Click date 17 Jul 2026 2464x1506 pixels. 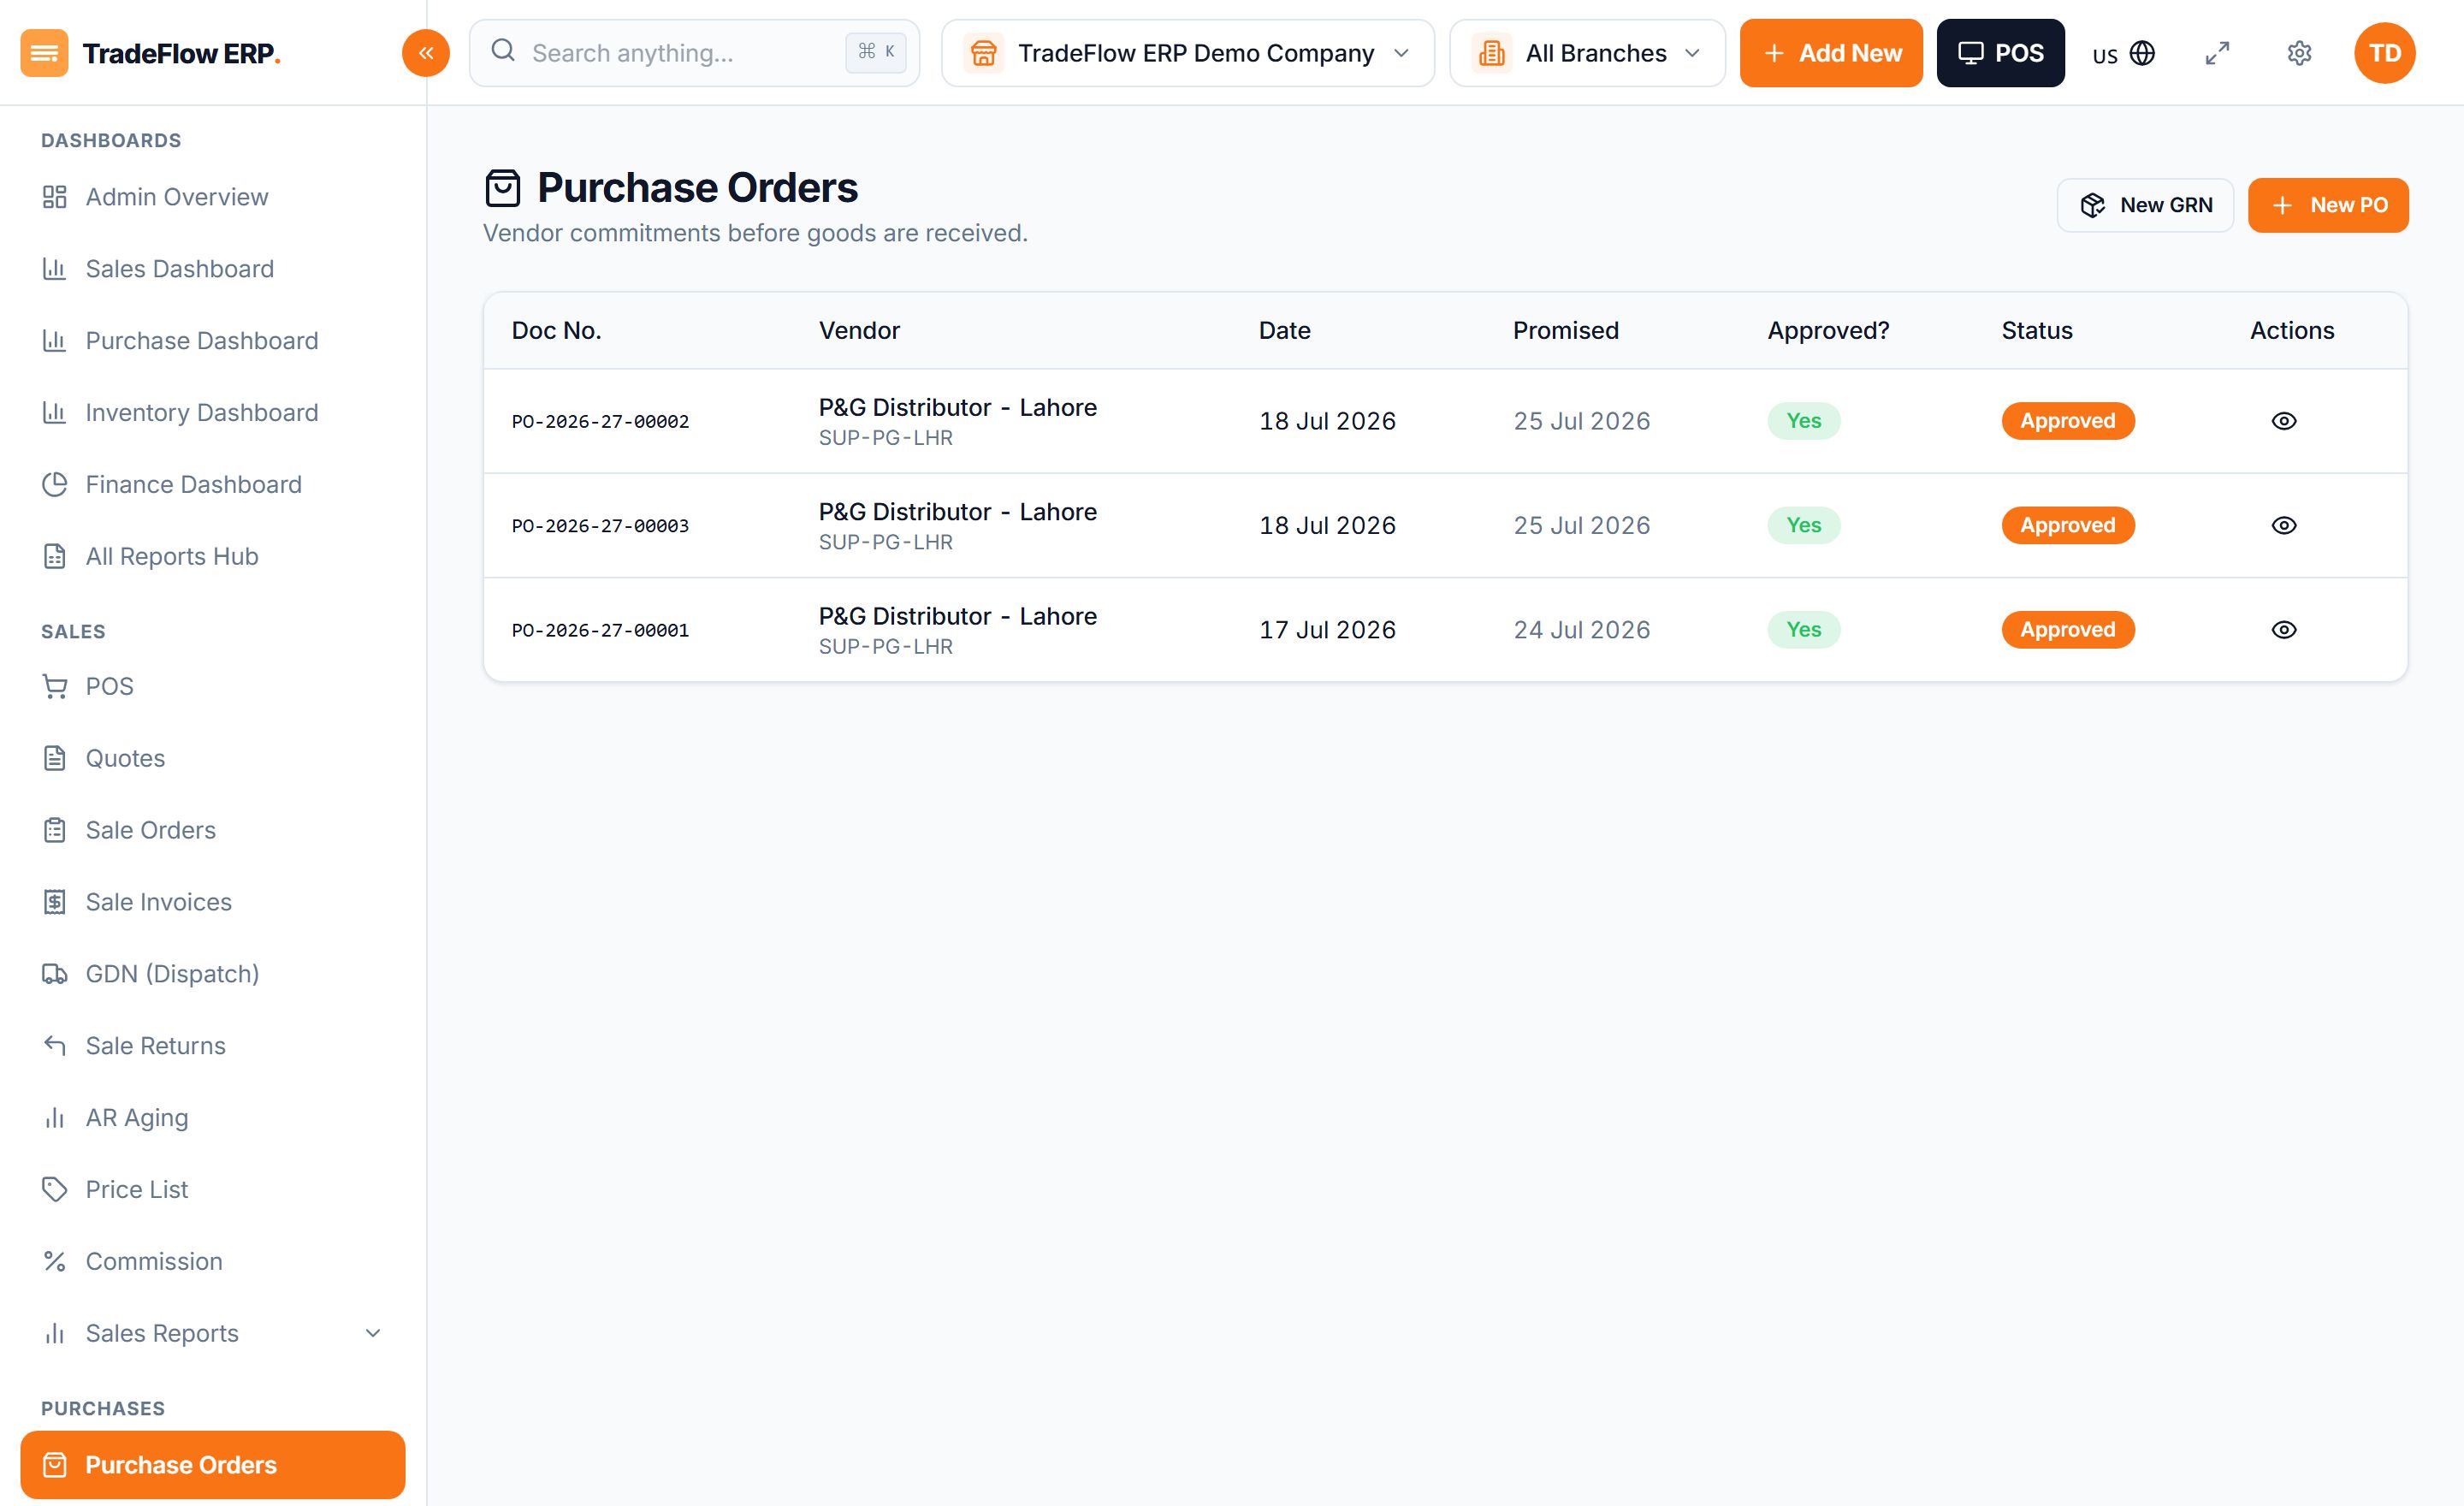pyautogui.click(x=1327, y=630)
